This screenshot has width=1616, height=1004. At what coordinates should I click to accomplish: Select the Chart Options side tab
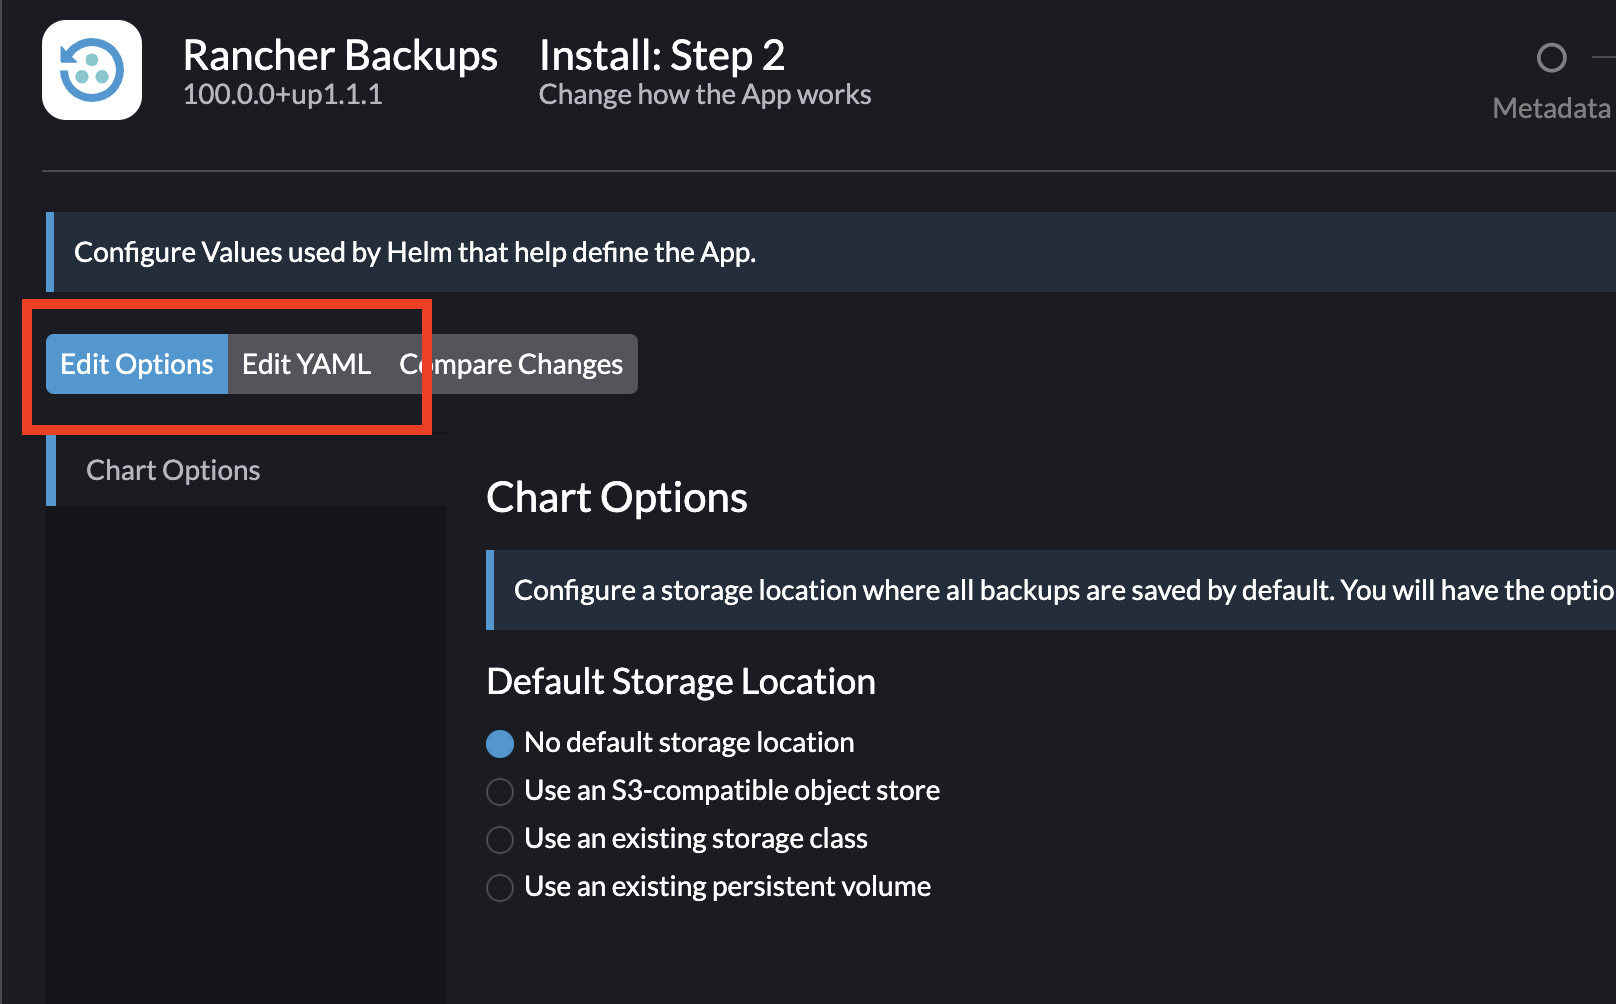click(x=173, y=470)
